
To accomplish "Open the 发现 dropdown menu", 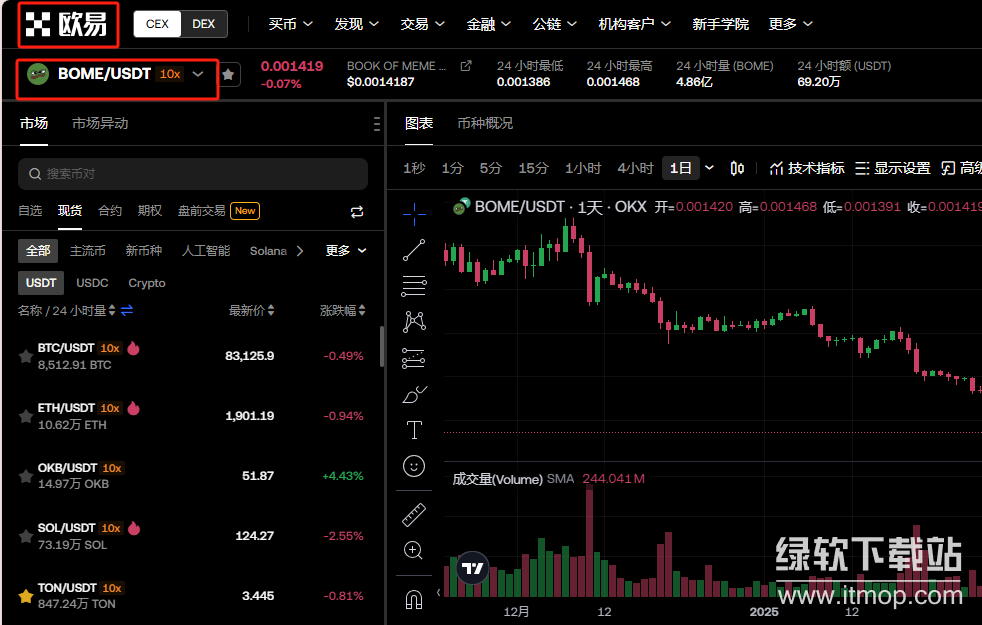I will [x=356, y=24].
